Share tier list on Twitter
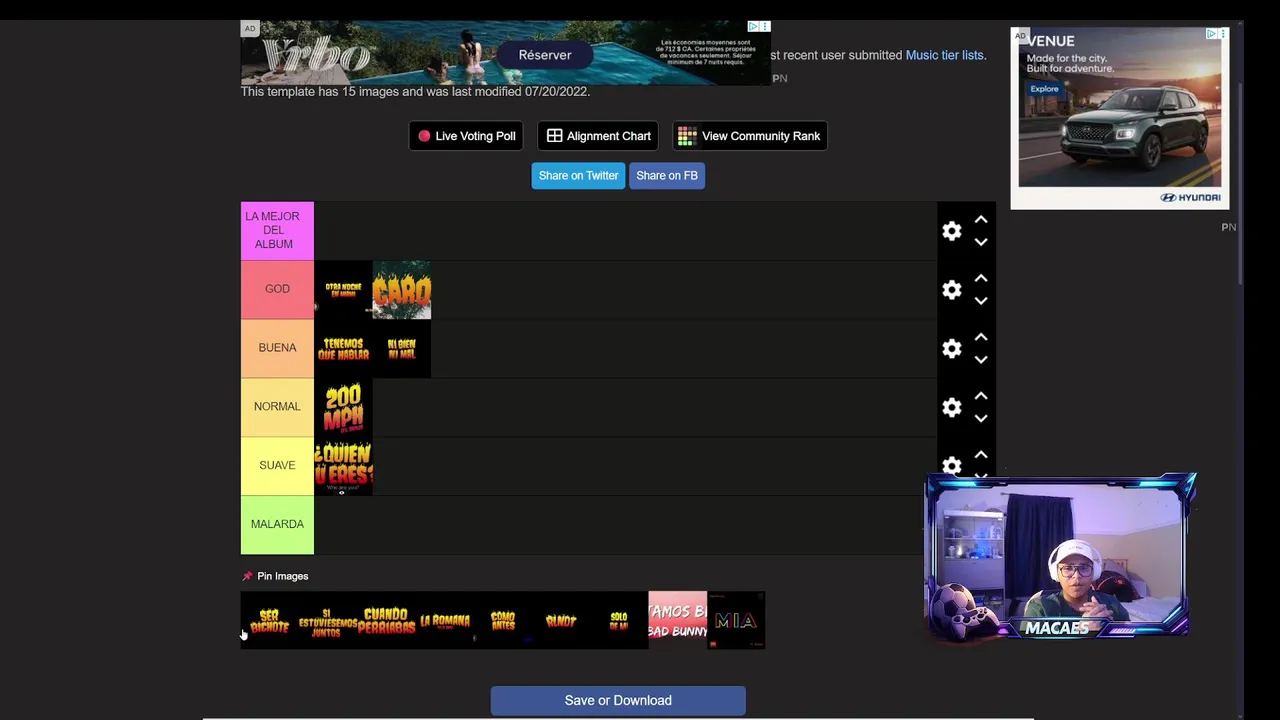Viewport: 1280px width, 720px height. coord(579,176)
